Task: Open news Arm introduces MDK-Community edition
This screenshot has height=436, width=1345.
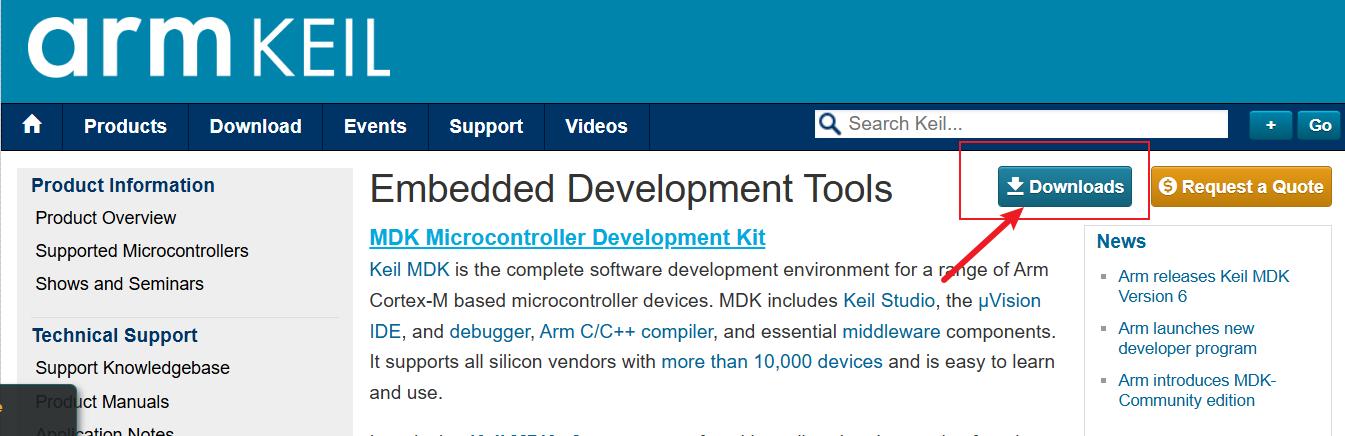Action: [1197, 390]
